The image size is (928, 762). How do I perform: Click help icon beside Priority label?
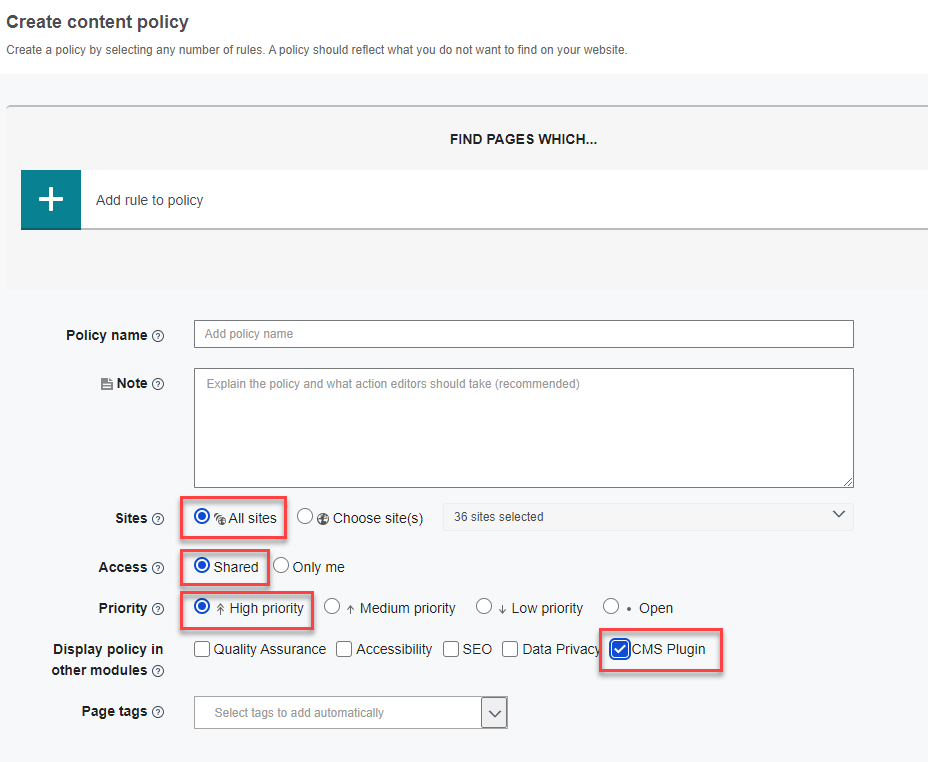pos(158,609)
